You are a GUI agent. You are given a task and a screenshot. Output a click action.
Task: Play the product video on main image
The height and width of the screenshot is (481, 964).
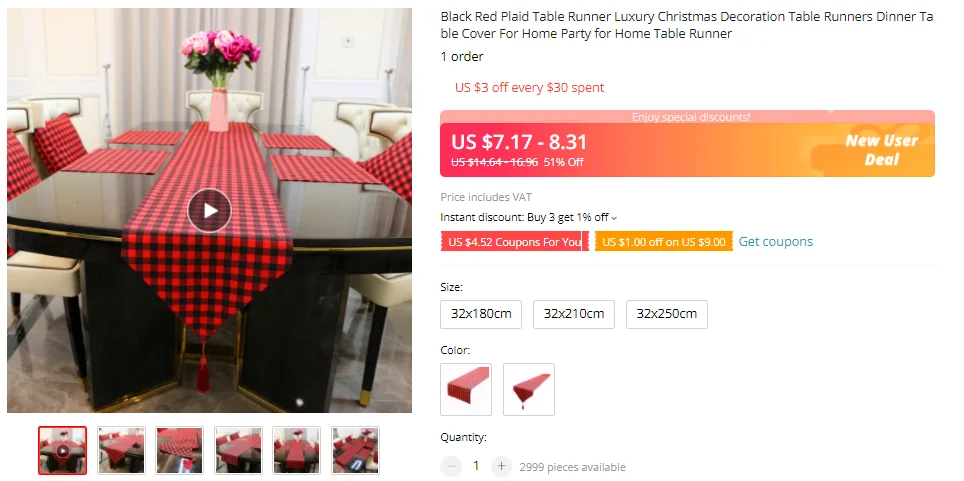click(x=209, y=210)
